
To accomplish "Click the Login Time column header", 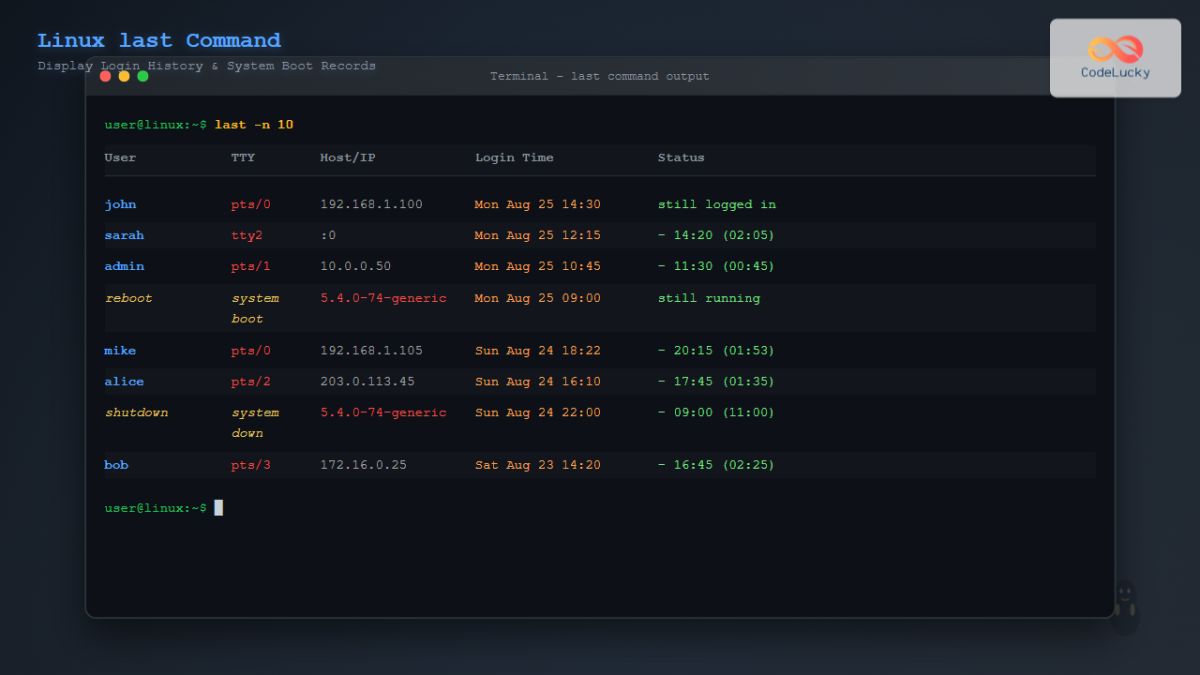I will [514, 158].
